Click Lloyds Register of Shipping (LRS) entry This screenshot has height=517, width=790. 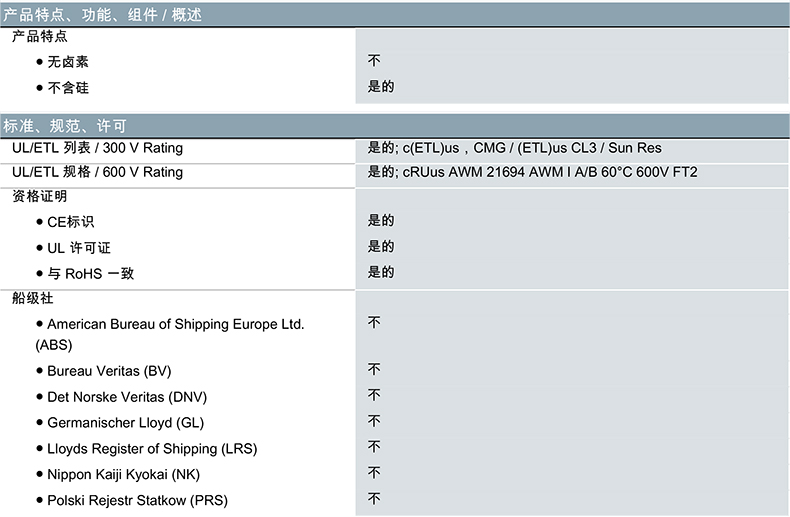tap(152, 449)
